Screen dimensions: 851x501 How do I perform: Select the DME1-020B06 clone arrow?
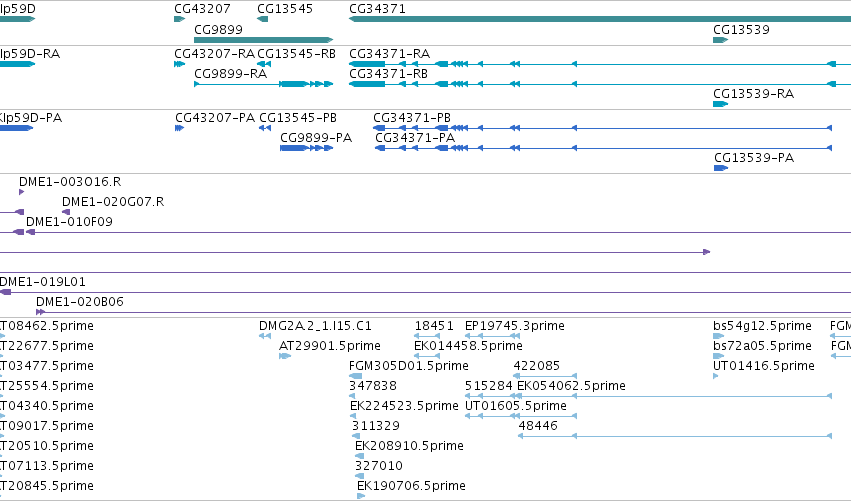click(40, 312)
